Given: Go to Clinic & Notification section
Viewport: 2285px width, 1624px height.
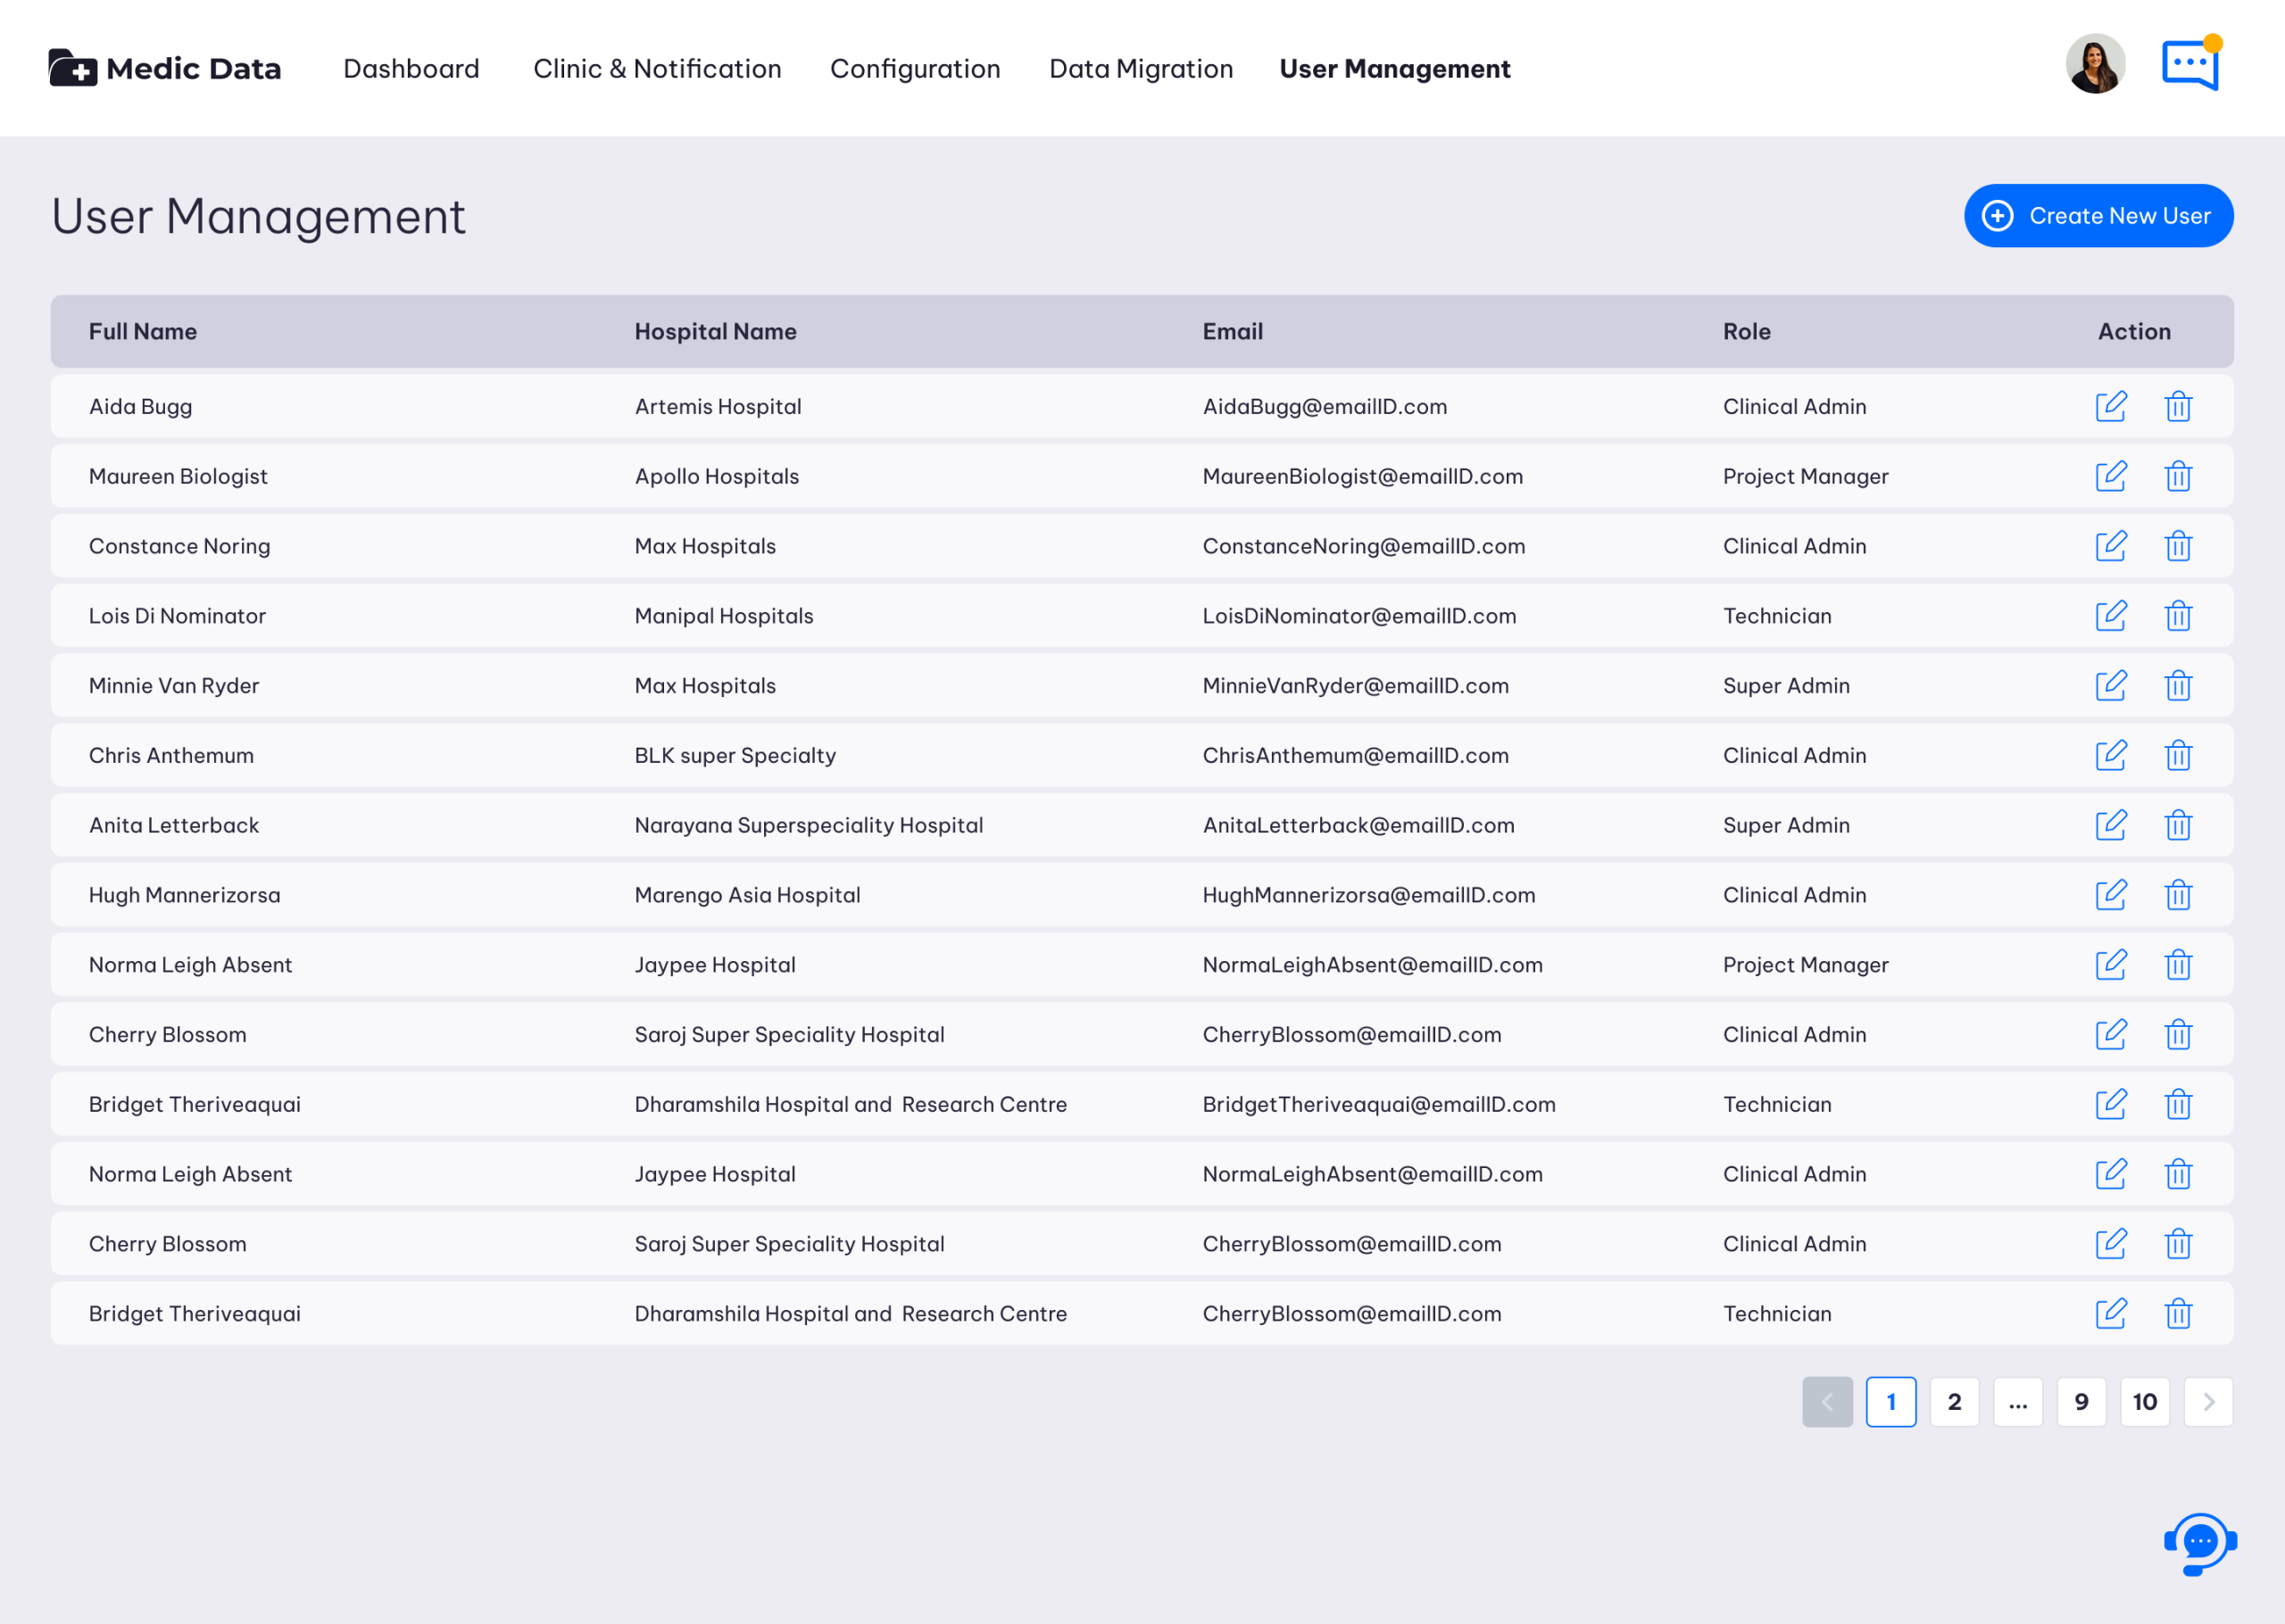Looking at the screenshot, I should 657,68.
